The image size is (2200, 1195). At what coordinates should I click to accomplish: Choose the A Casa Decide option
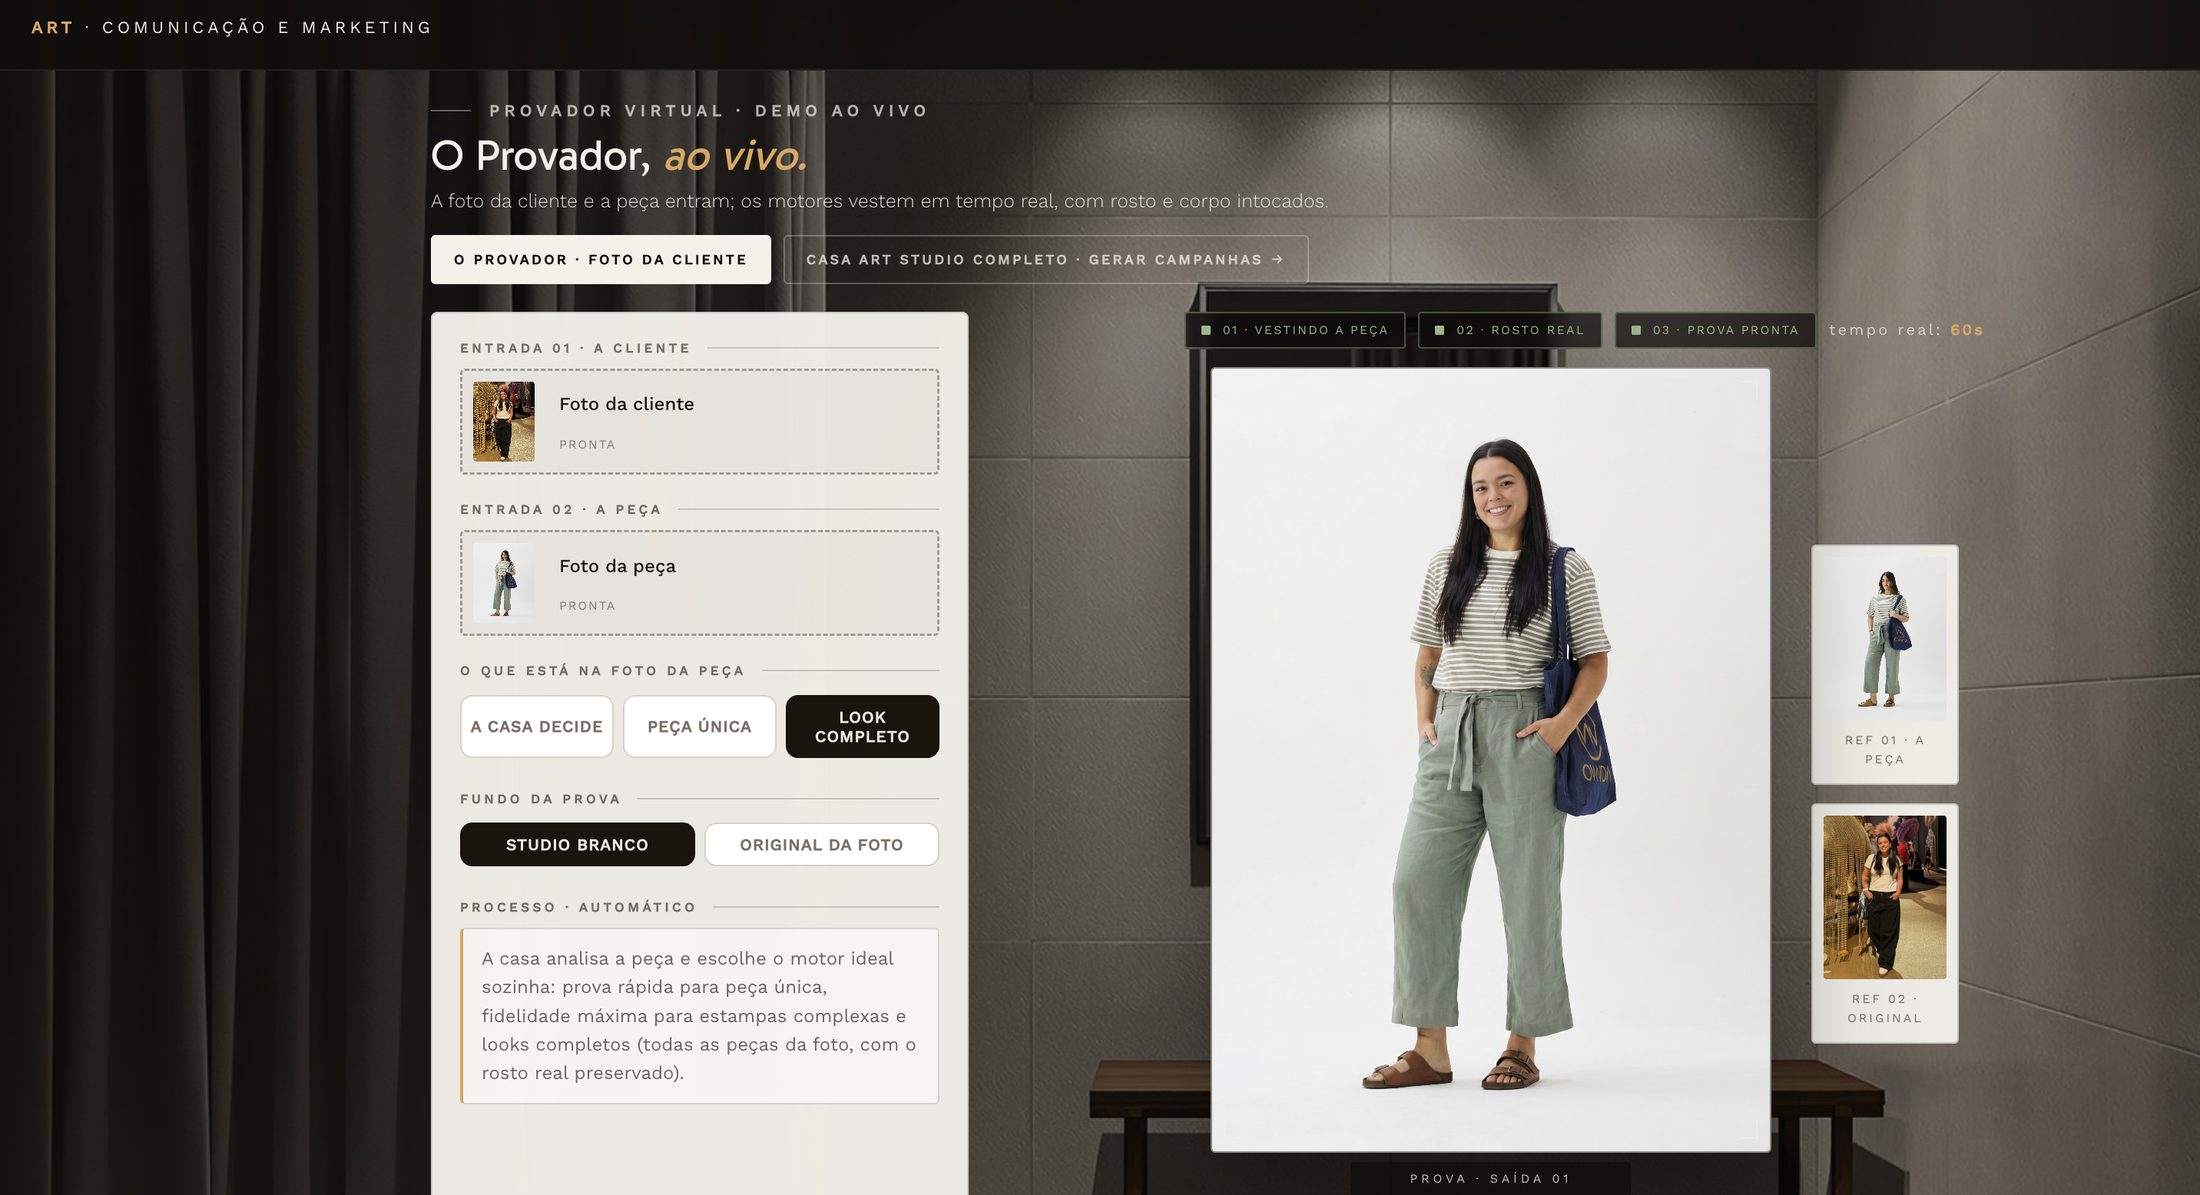537,727
